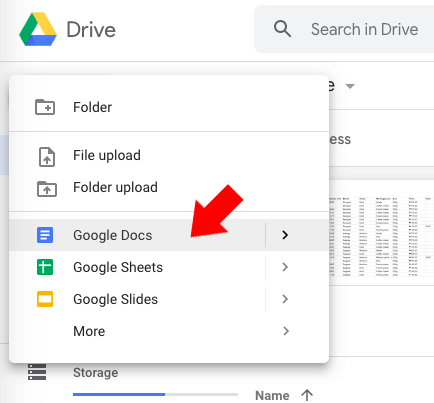The image size is (434, 403).
Task: Click the search magnifier icon
Action: click(282, 29)
